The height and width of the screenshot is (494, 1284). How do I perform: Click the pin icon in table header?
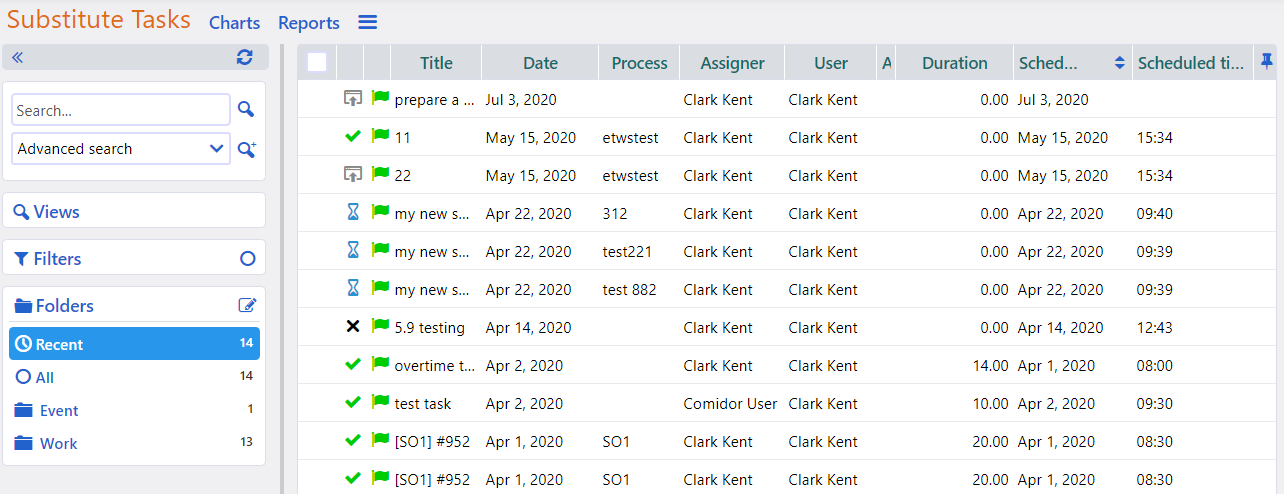(1267, 62)
